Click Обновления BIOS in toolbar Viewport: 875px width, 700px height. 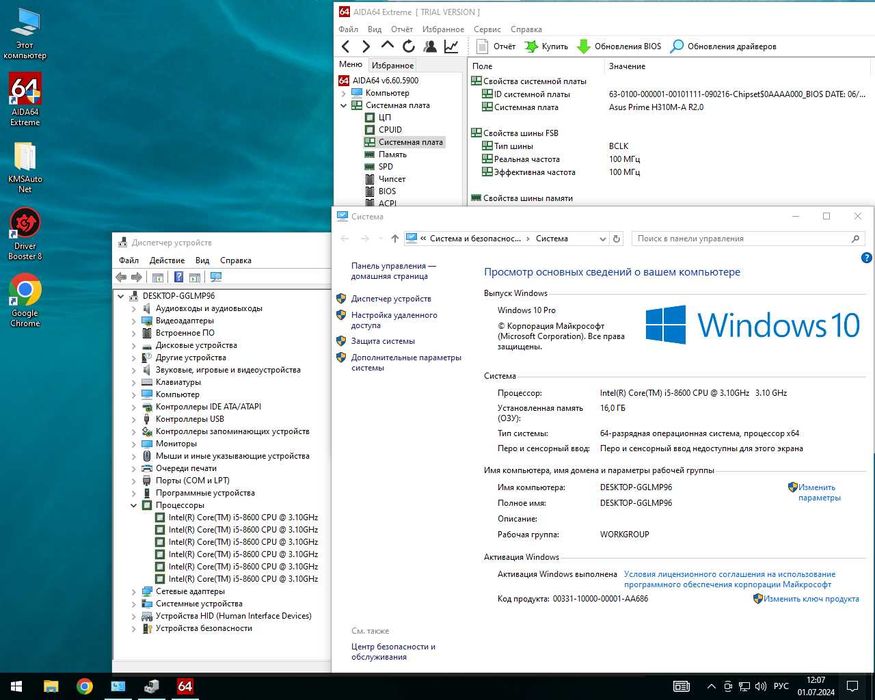tap(619, 46)
